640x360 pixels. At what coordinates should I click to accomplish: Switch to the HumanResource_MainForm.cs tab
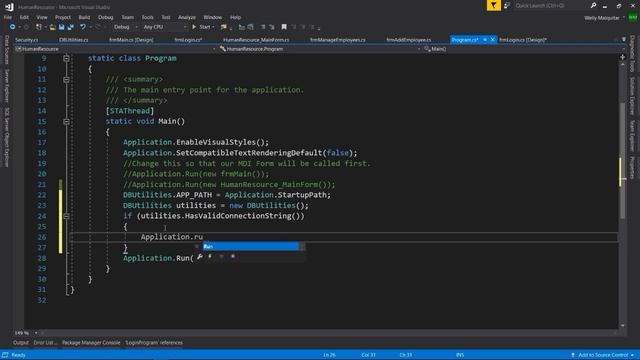point(256,40)
